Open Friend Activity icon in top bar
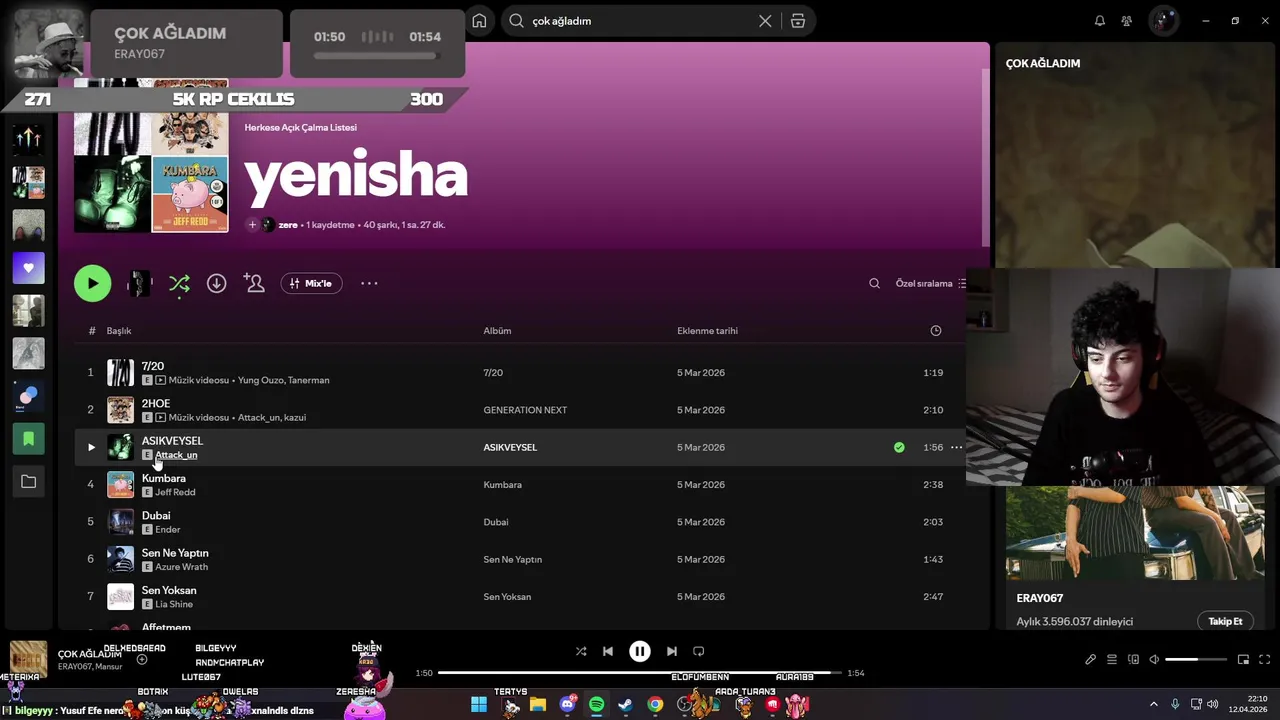The image size is (1280, 720). (x=1127, y=21)
